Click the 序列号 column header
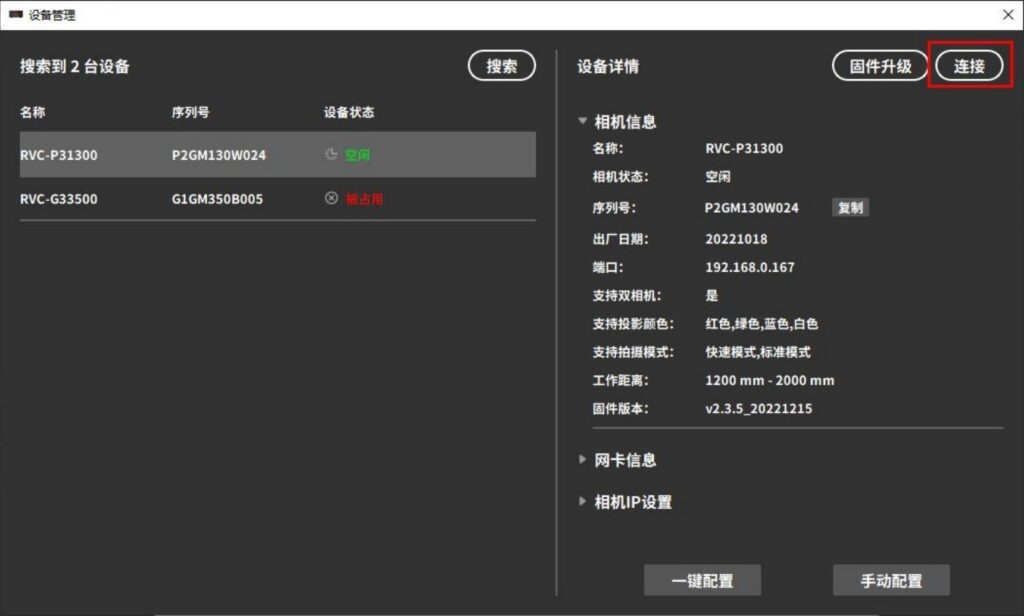This screenshot has width=1024, height=616. coord(190,112)
